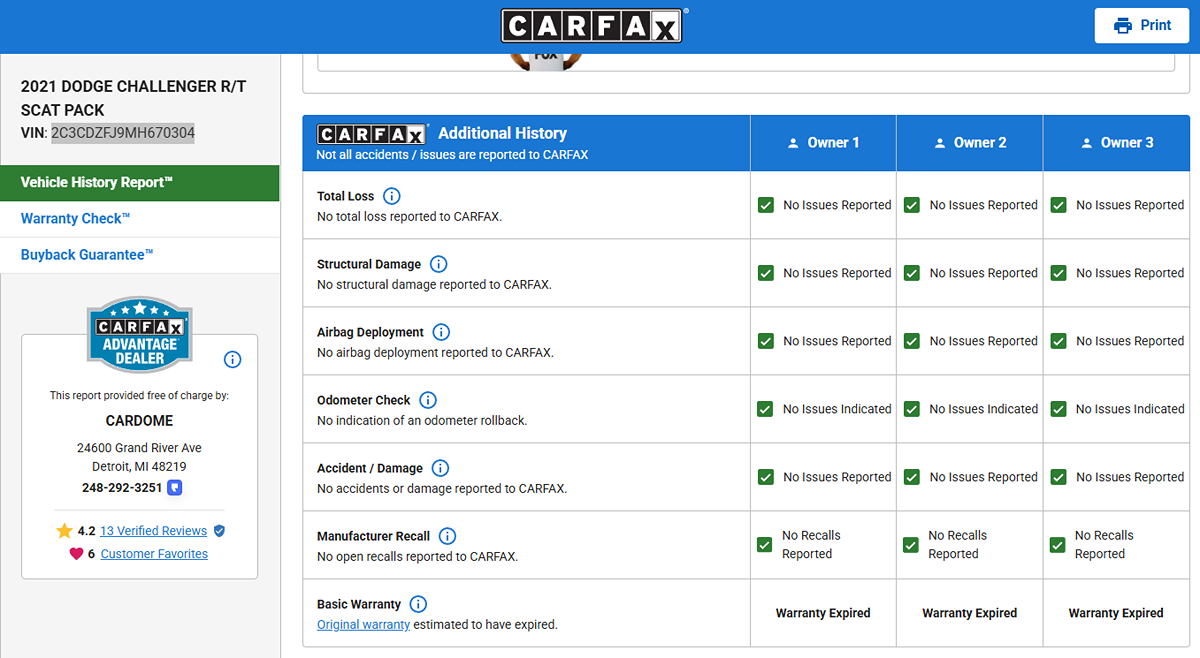Click the Owner 2 person icon
This screenshot has width=1200, height=658.
(x=939, y=143)
